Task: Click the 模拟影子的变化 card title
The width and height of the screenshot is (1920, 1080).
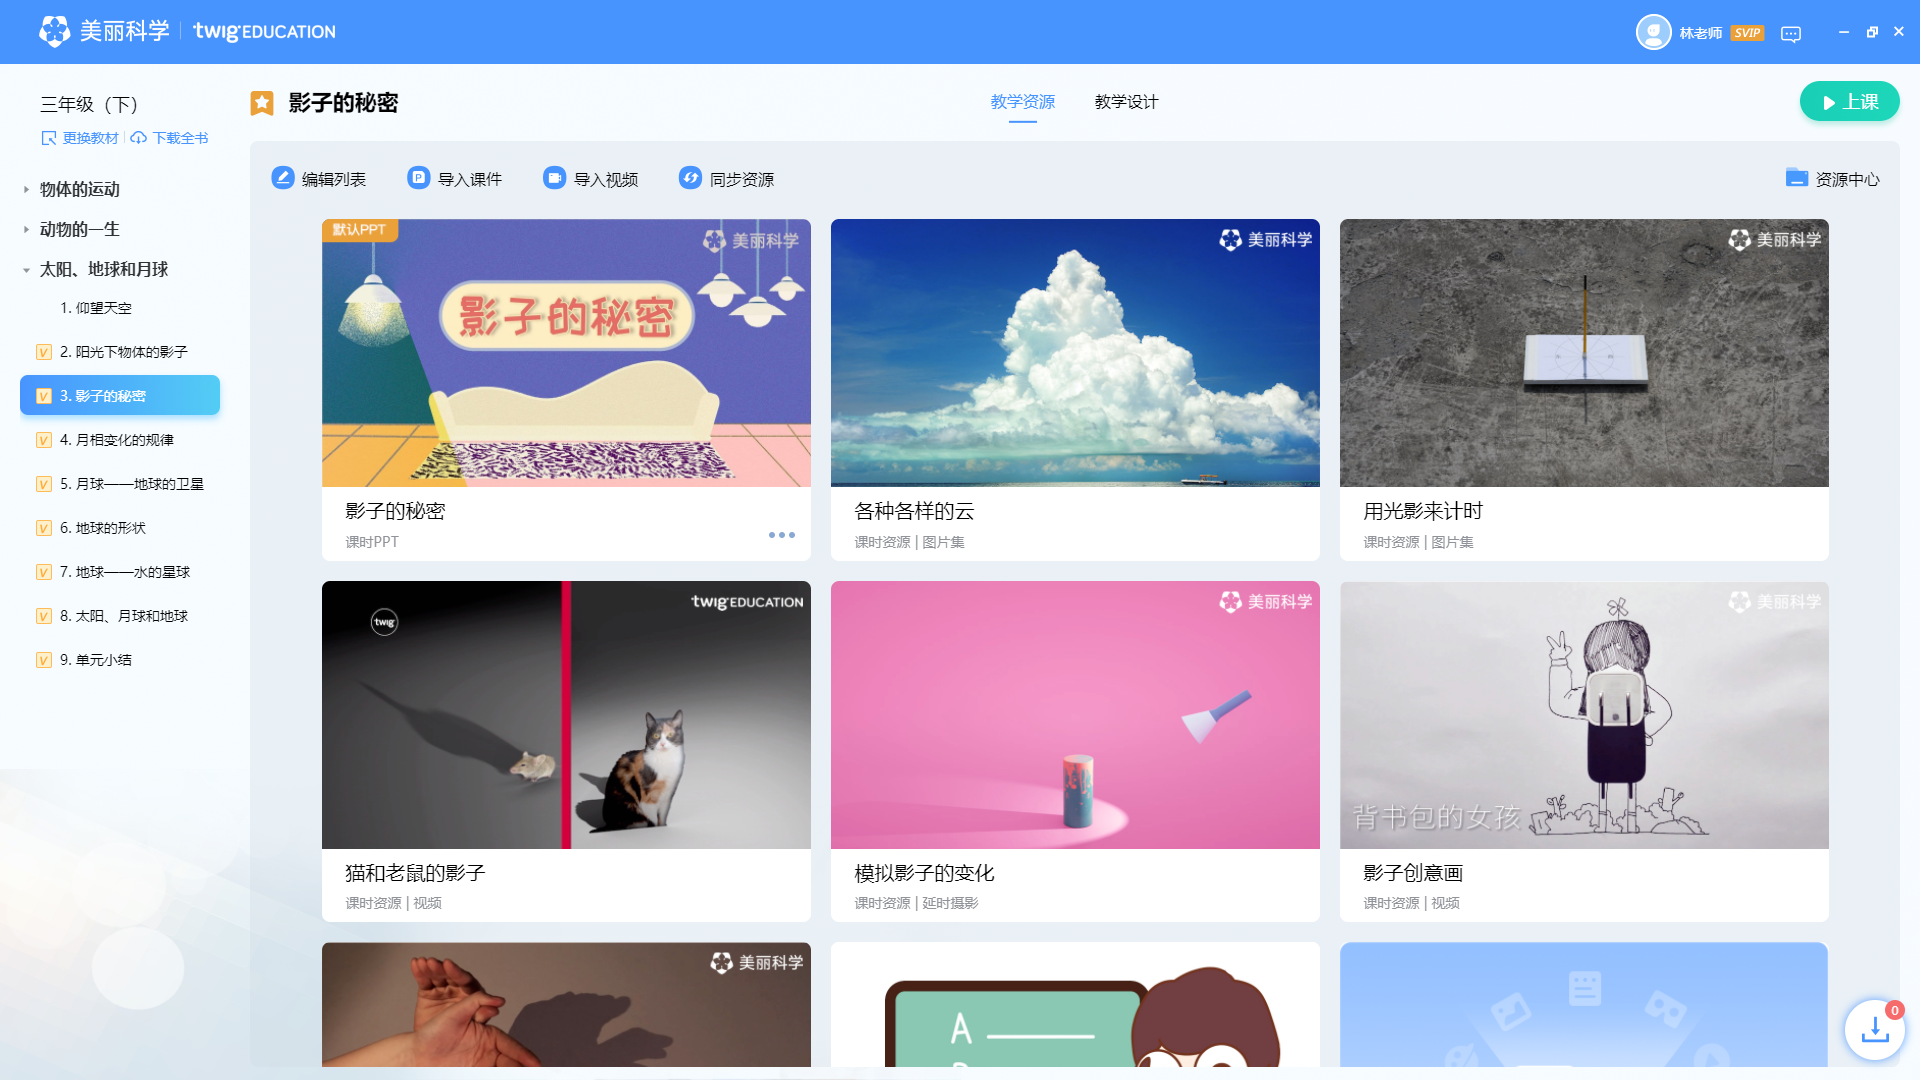Action: point(924,873)
